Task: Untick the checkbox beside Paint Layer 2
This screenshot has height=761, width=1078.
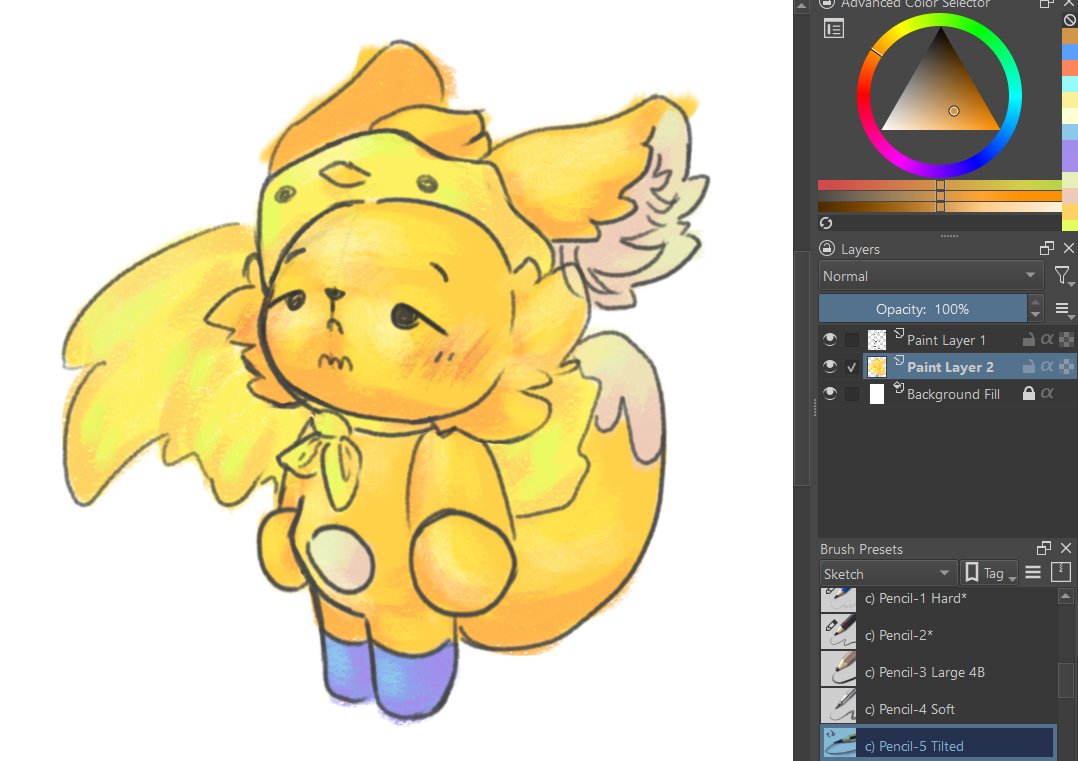Action: click(x=852, y=367)
